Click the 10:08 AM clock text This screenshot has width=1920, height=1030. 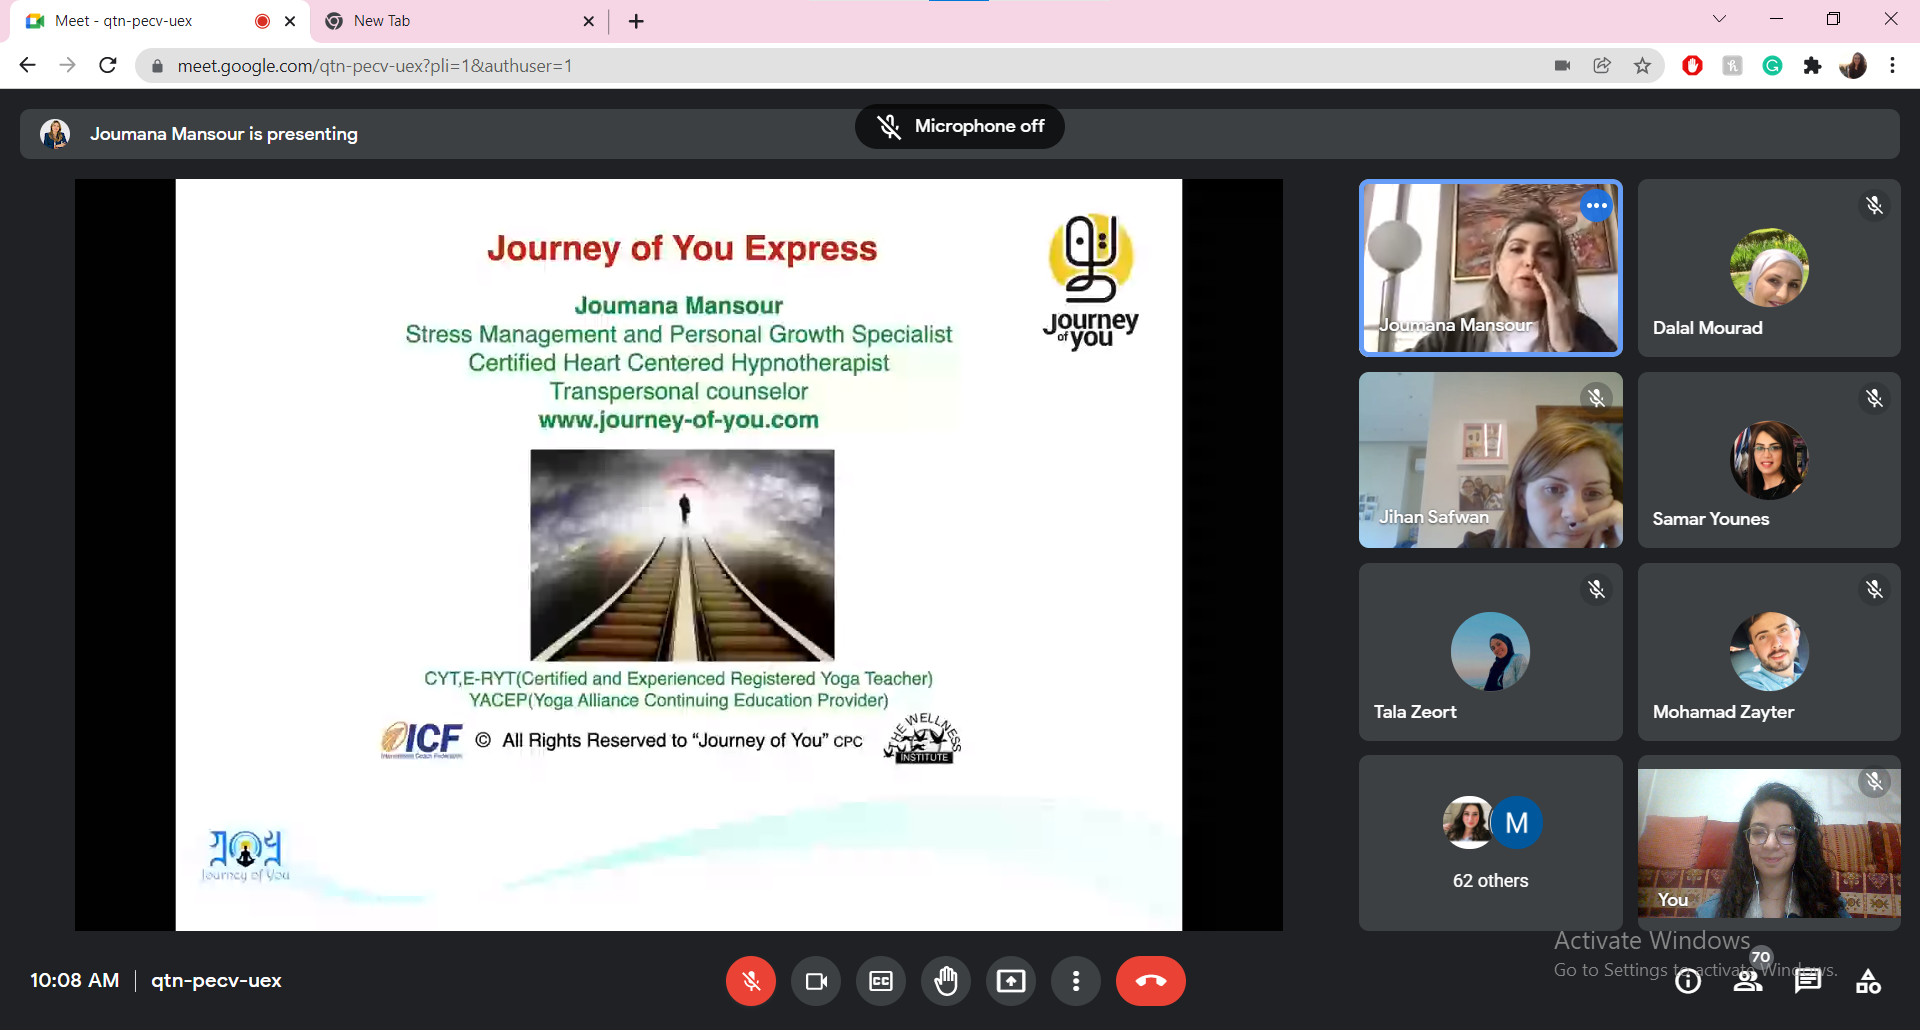(x=75, y=981)
